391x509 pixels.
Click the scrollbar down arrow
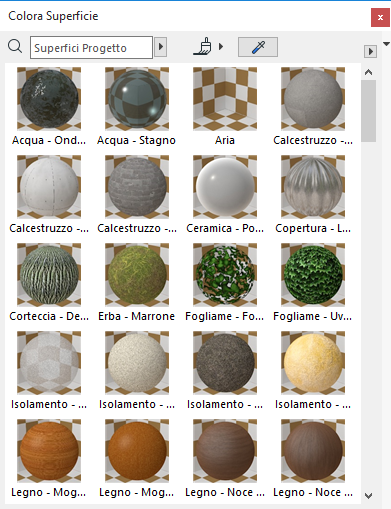(369, 496)
